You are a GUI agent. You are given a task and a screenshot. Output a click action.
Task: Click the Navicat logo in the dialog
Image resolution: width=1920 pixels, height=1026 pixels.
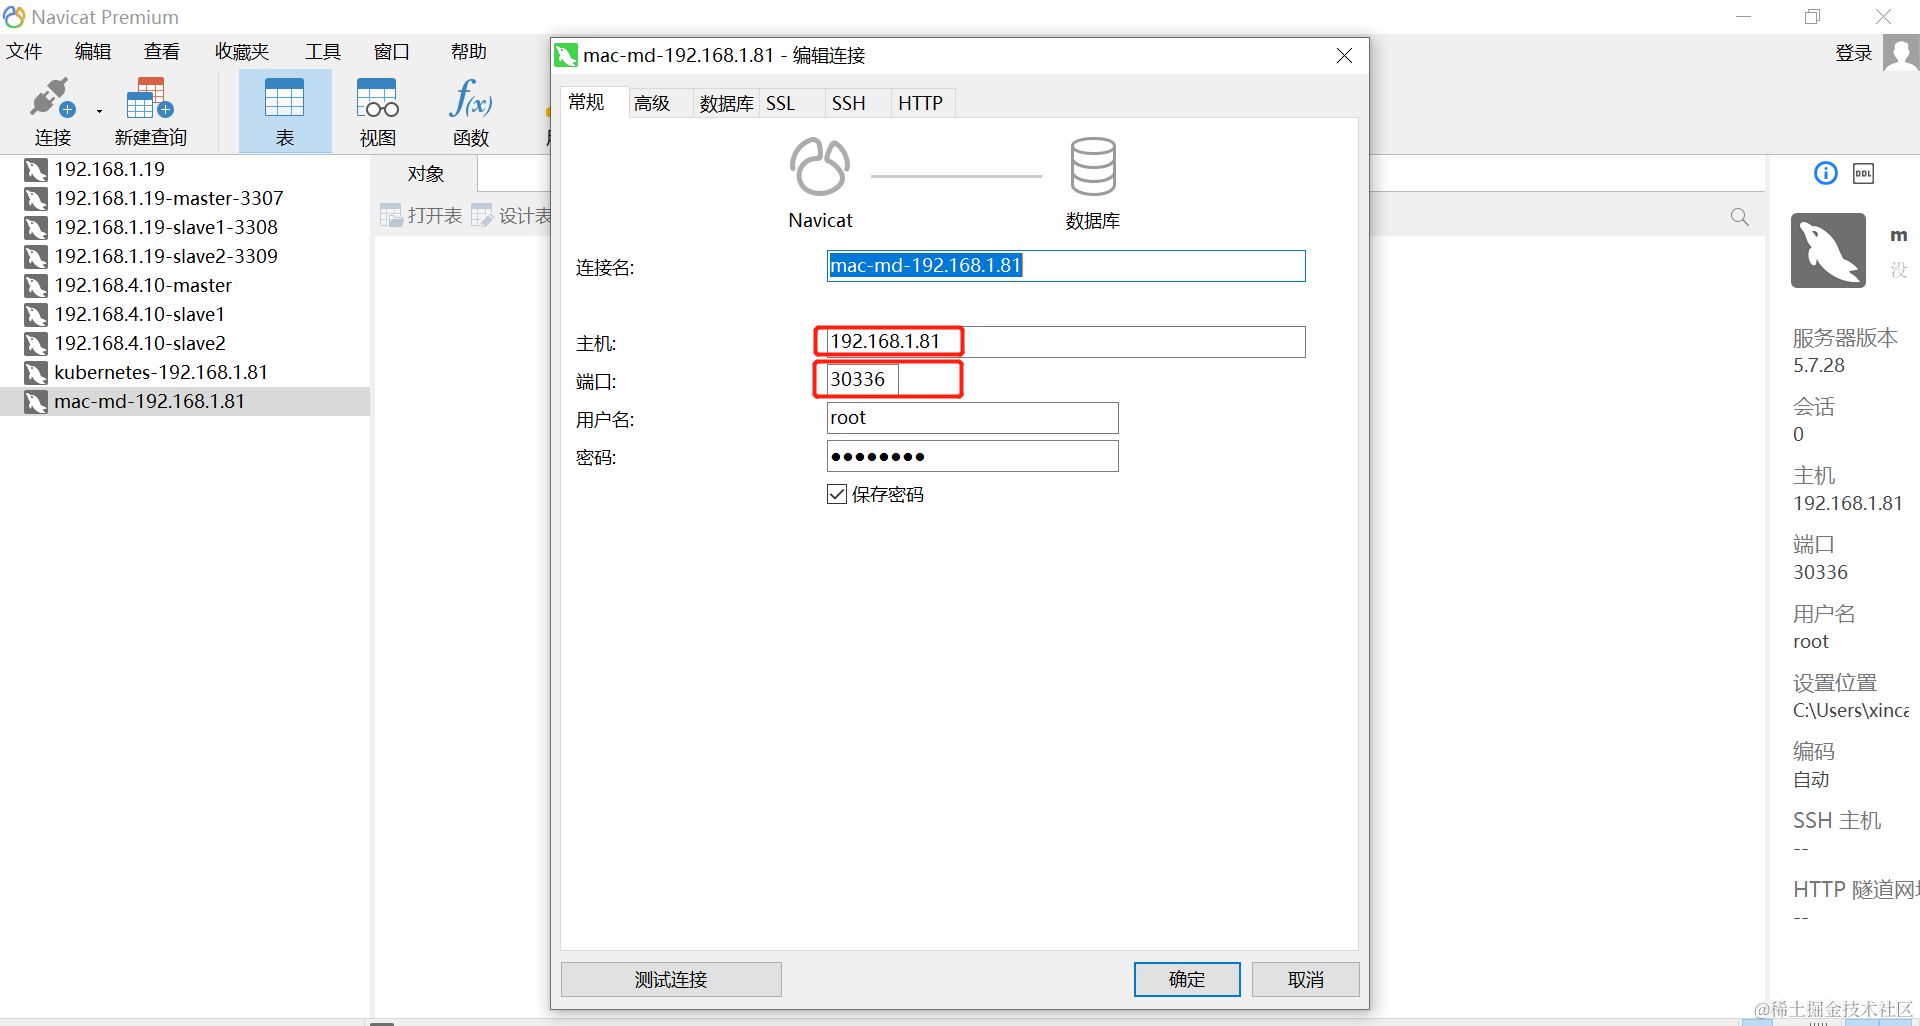[820, 166]
